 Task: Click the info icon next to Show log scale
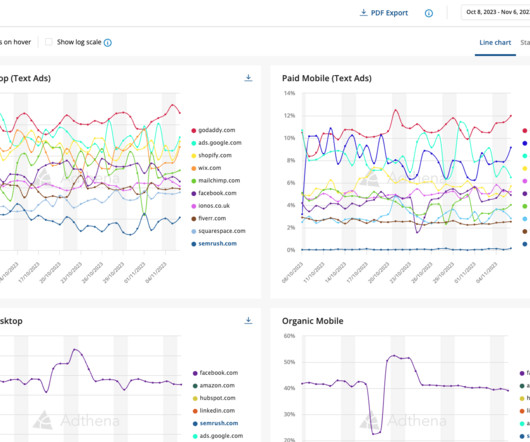(x=107, y=43)
